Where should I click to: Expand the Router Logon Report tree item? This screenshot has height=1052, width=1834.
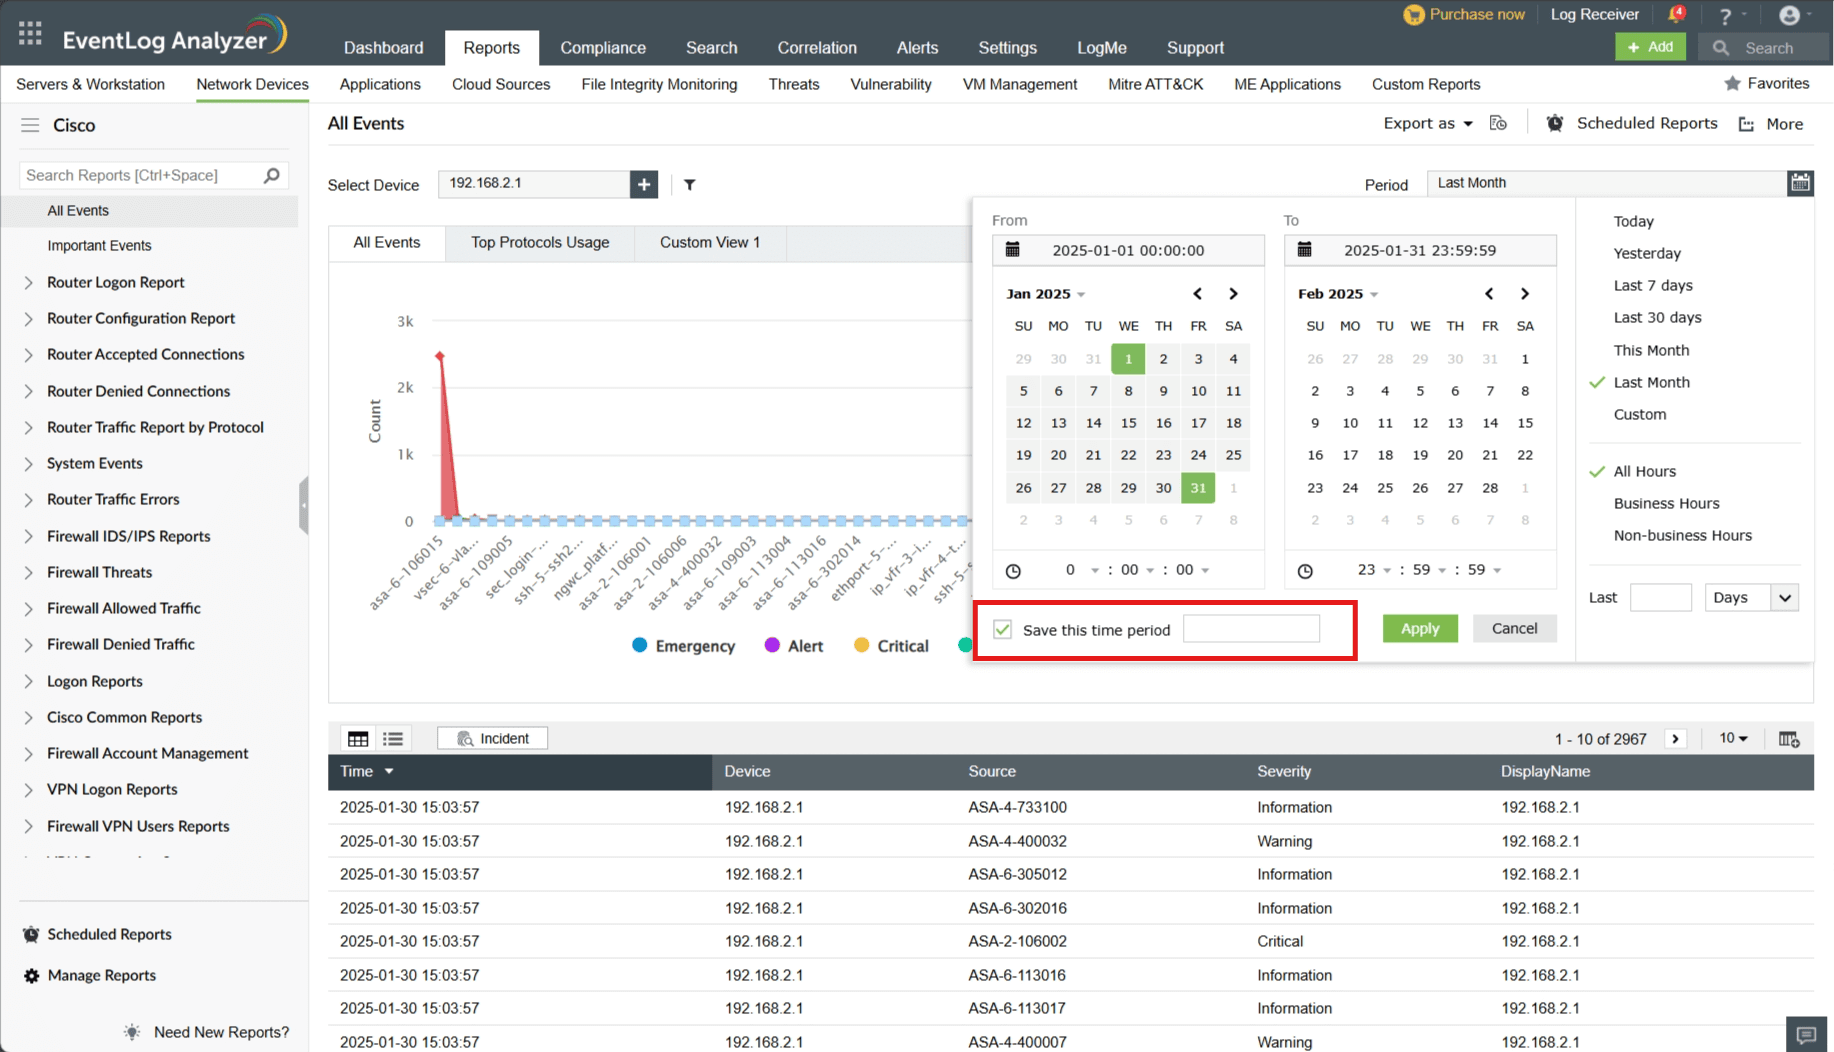pyautogui.click(x=28, y=283)
